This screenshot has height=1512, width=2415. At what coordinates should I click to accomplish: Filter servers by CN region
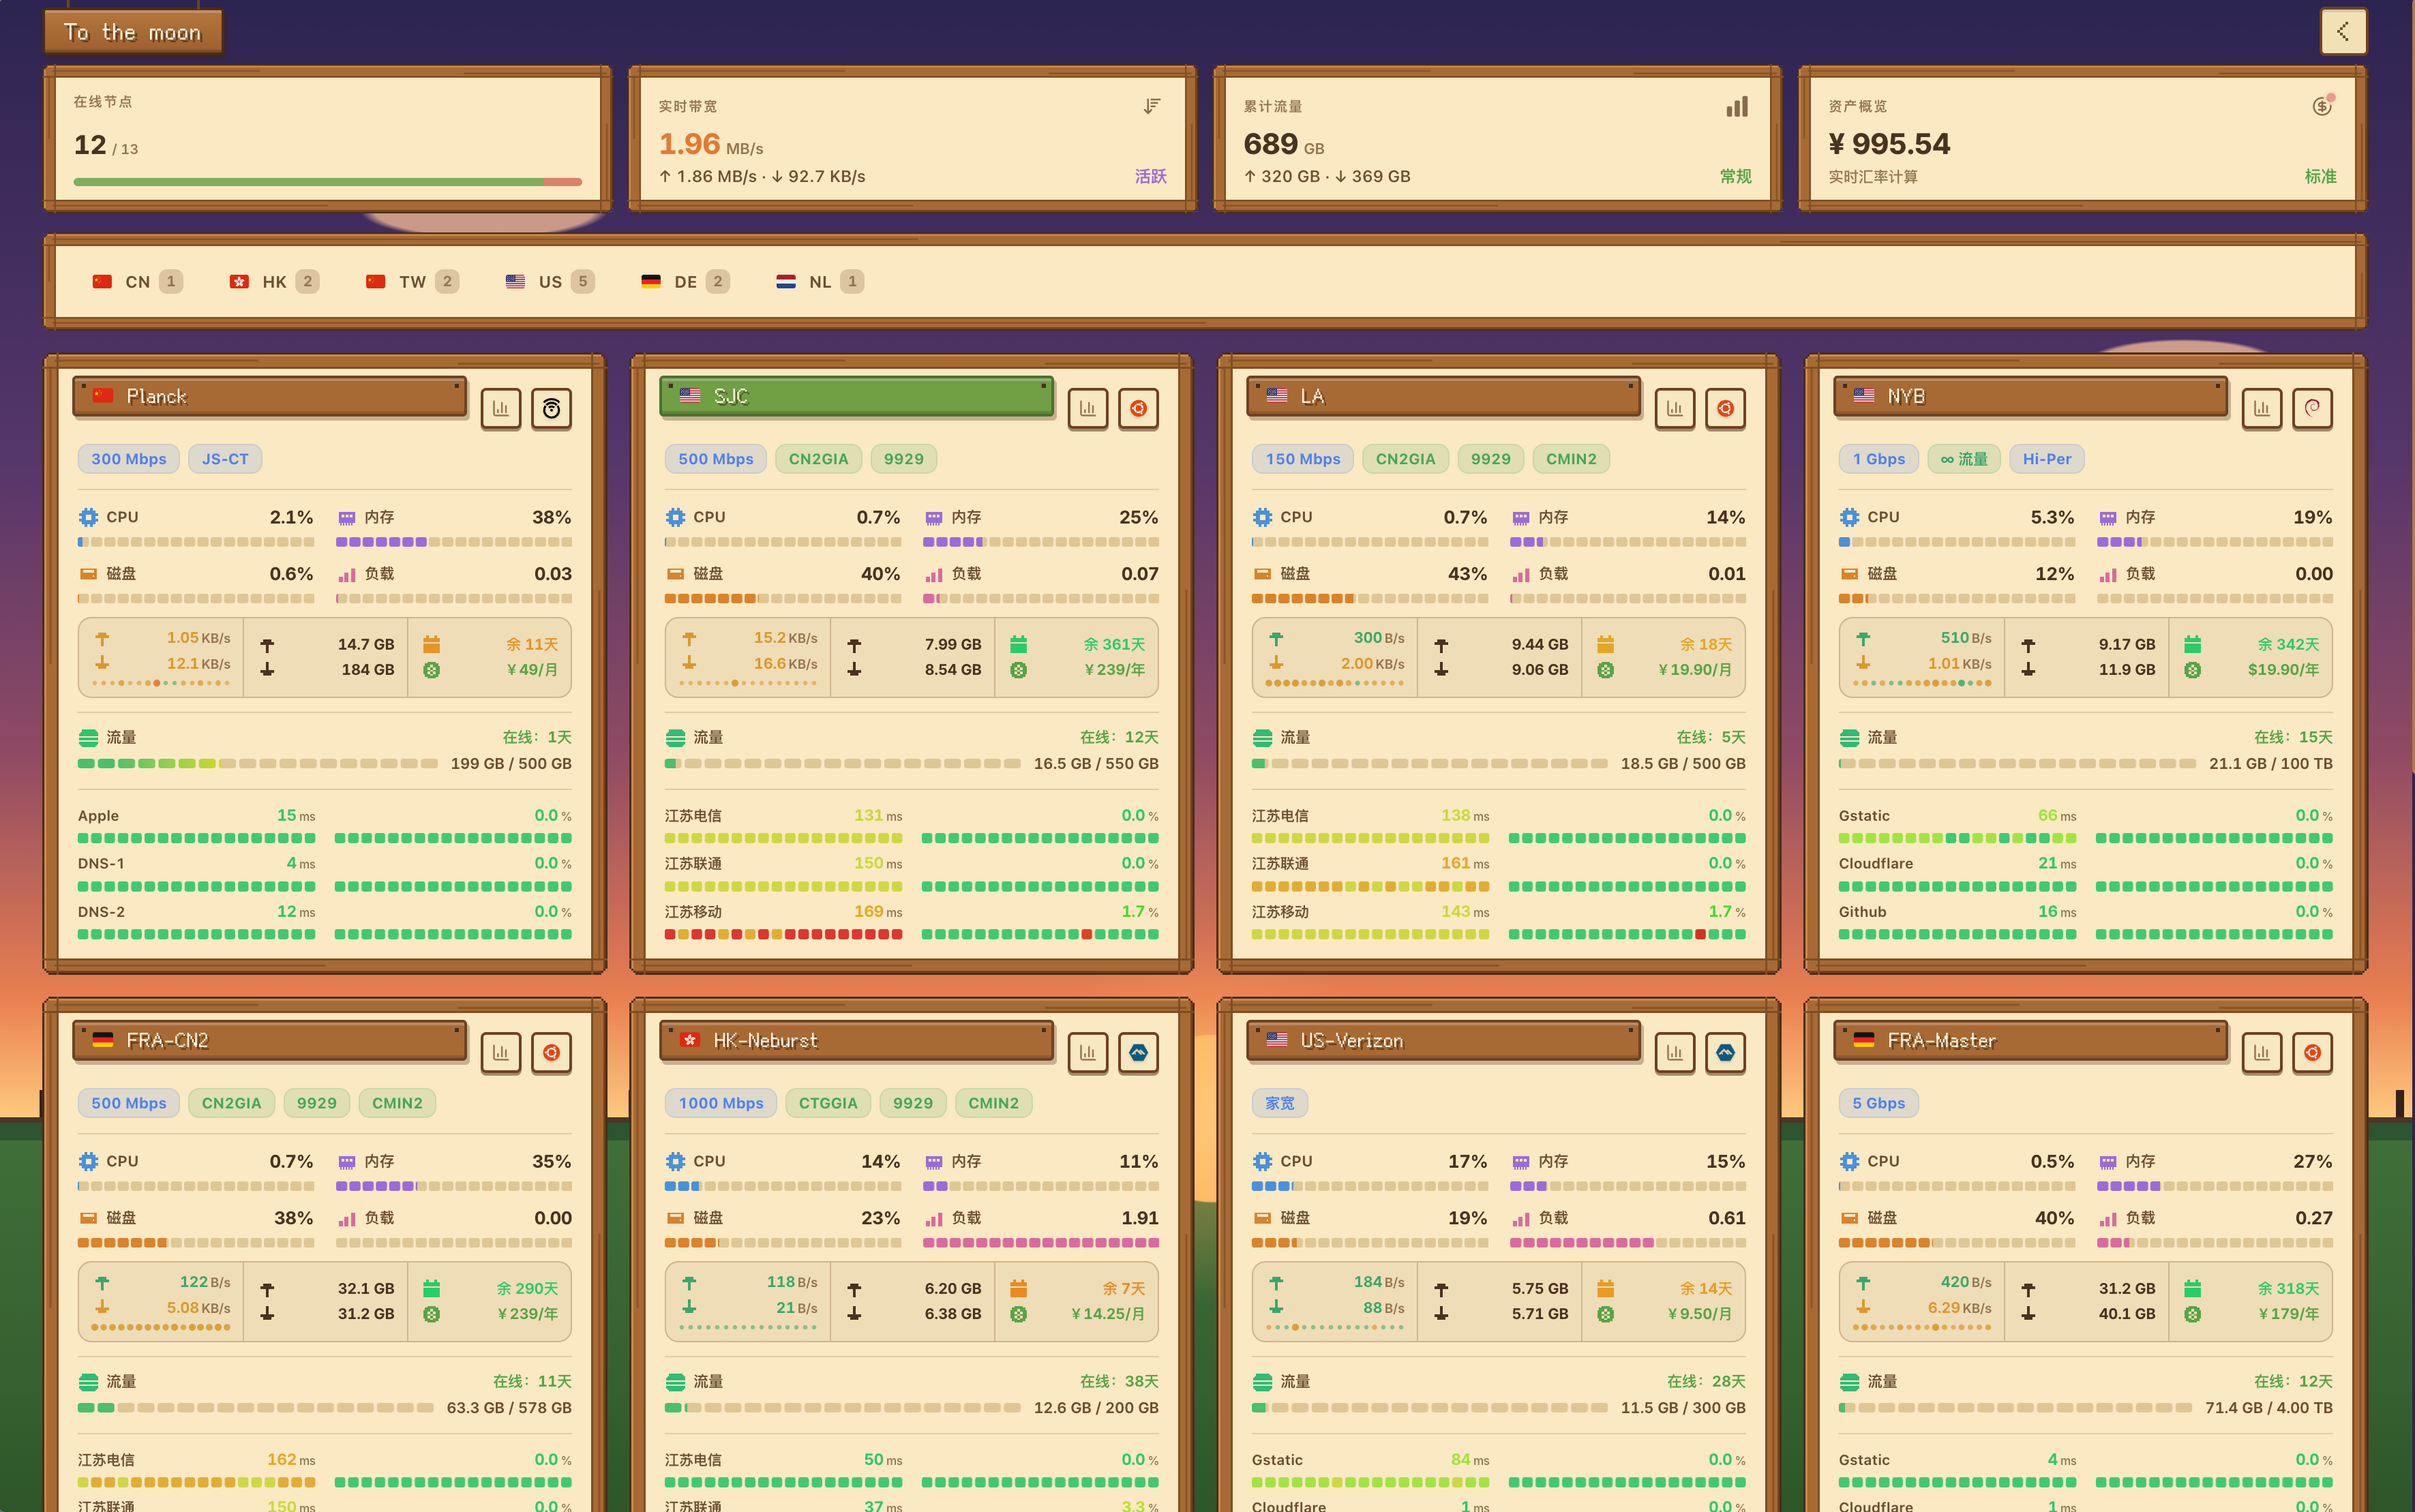click(x=137, y=282)
